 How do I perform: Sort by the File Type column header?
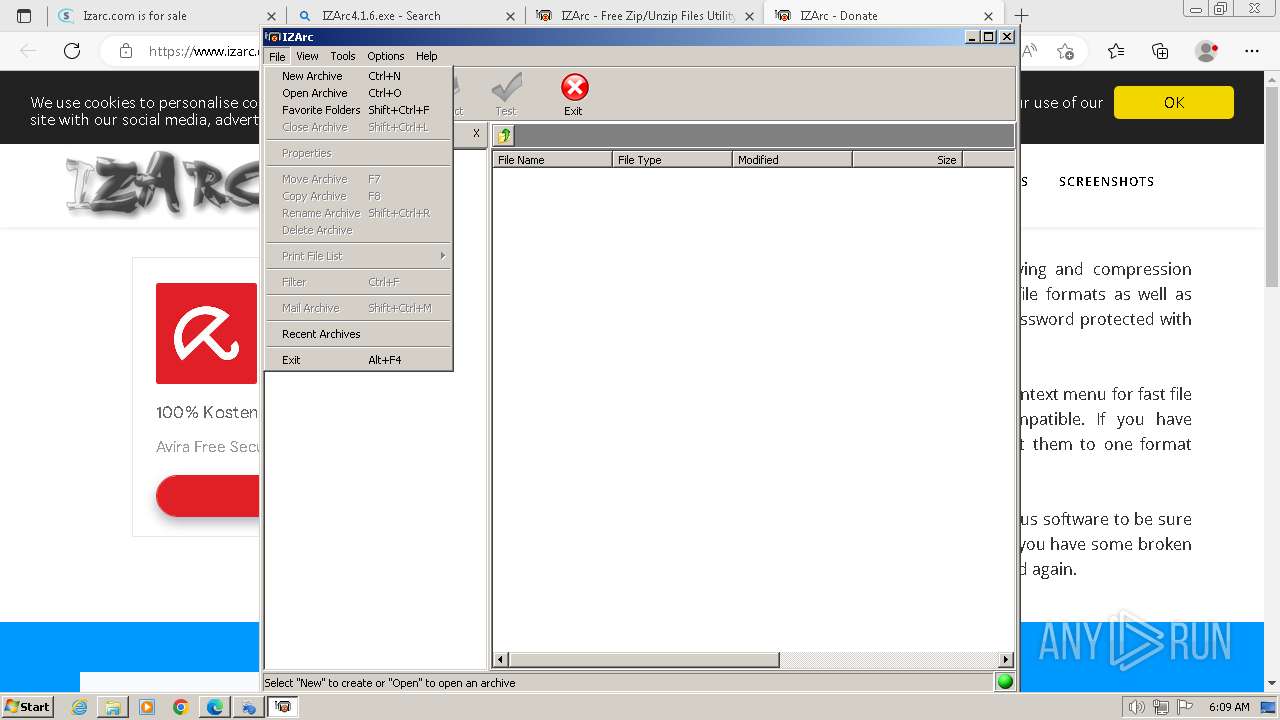pyautogui.click(x=672, y=159)
